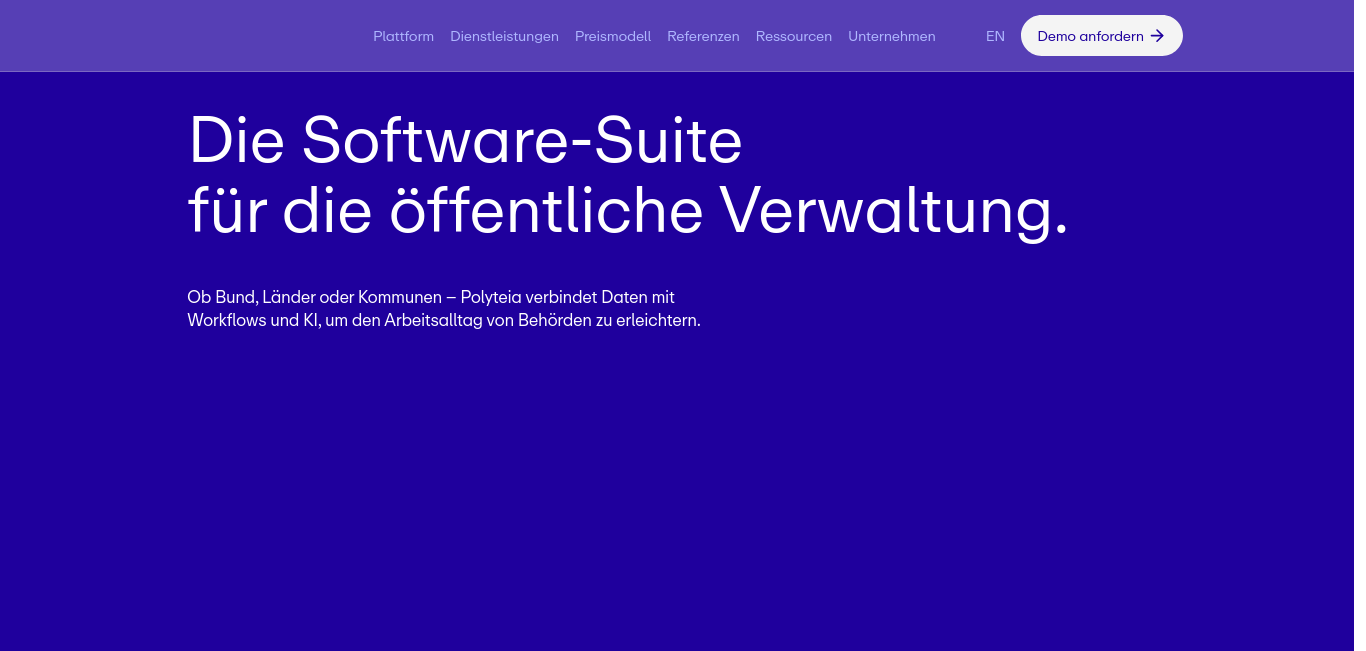
Task: Switch site language to EN
Action: coord(995,36)
